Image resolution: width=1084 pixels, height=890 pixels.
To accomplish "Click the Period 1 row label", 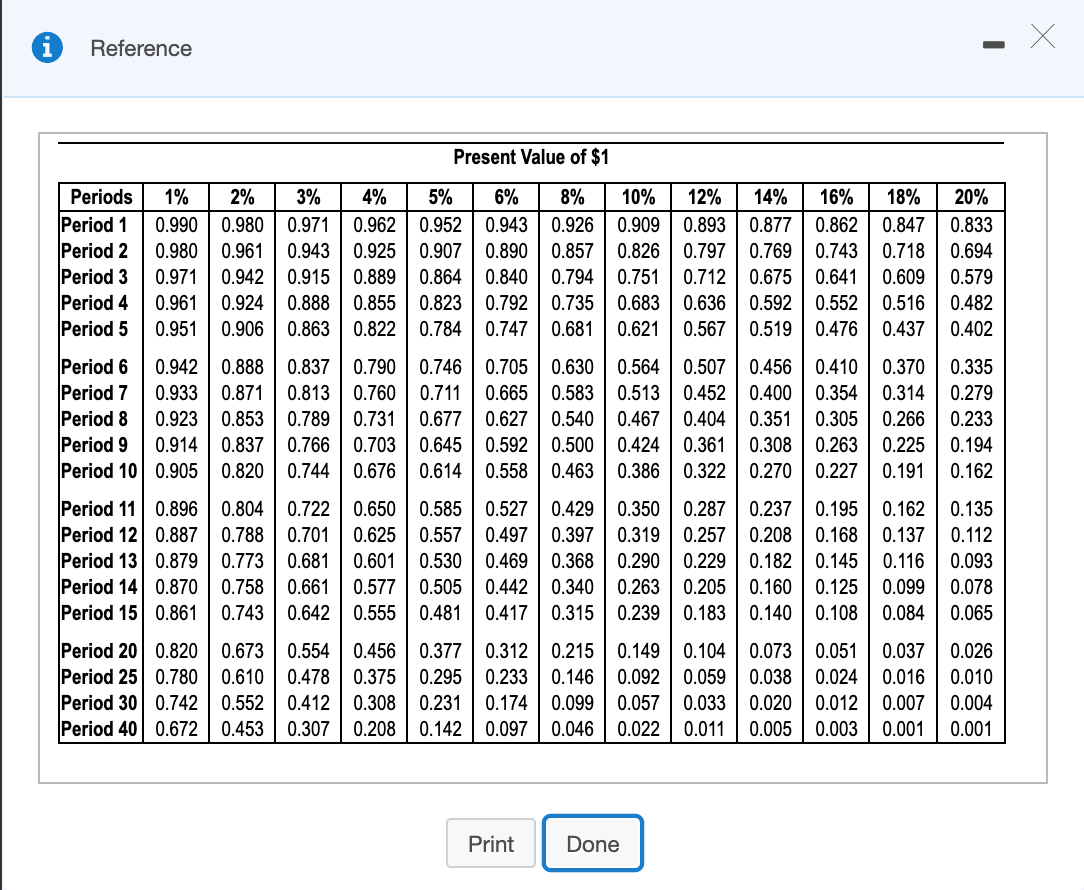I will (x=94, y=225).
